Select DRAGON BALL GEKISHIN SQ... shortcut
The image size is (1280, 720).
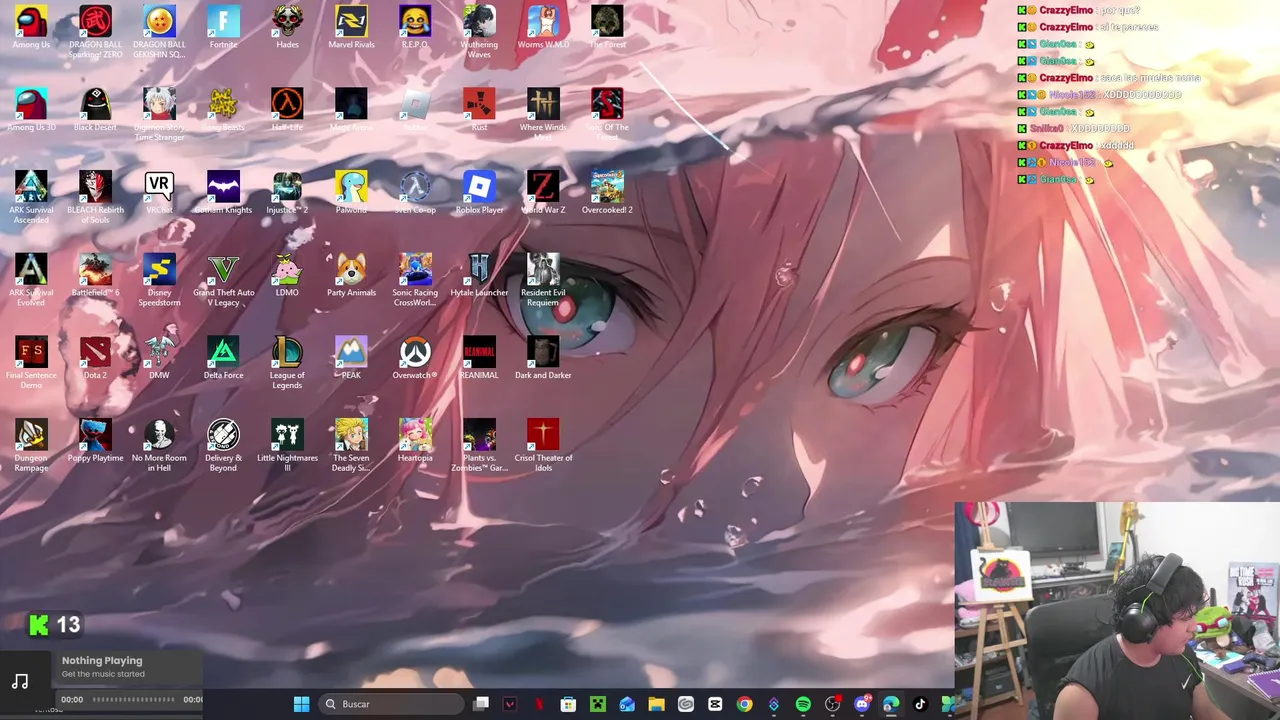coord(159,32)
